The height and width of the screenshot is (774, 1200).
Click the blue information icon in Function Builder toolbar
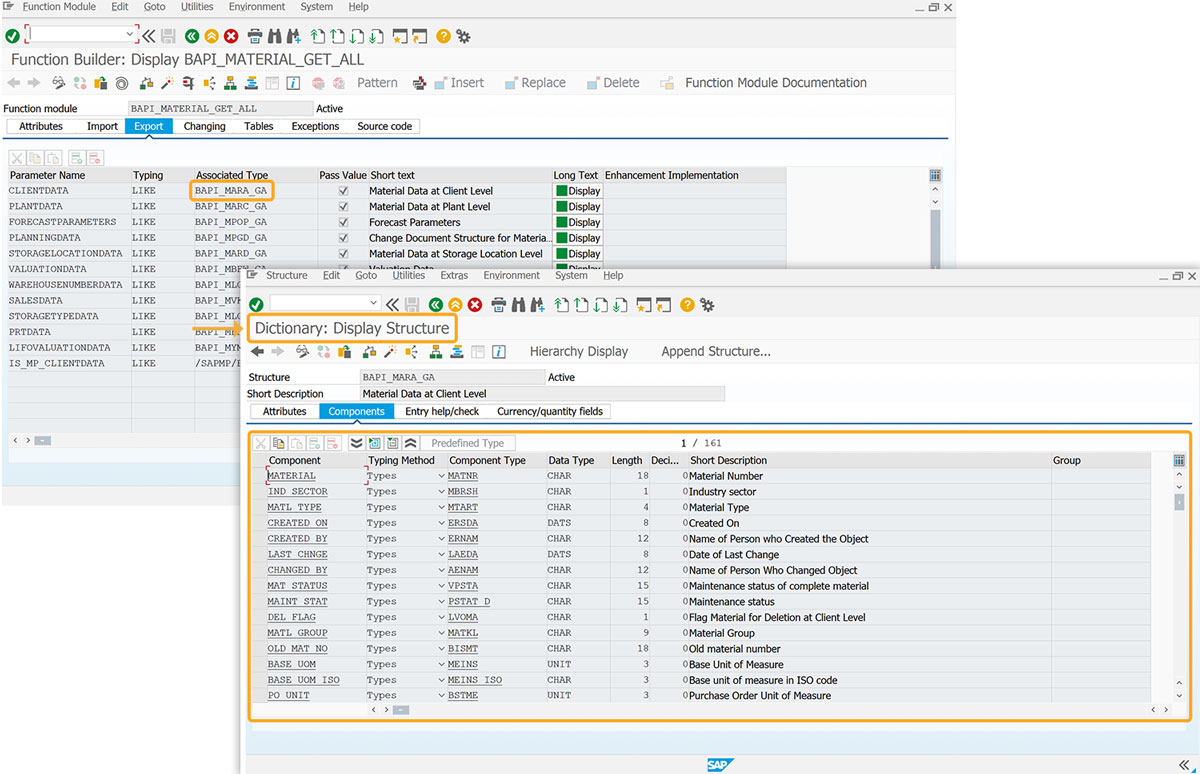[x=294, y=83]
